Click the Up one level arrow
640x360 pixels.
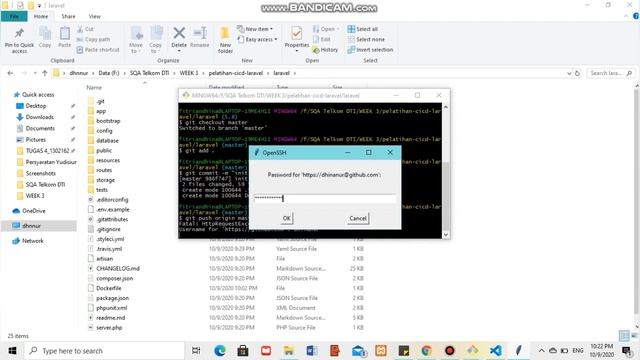(44, 73)
